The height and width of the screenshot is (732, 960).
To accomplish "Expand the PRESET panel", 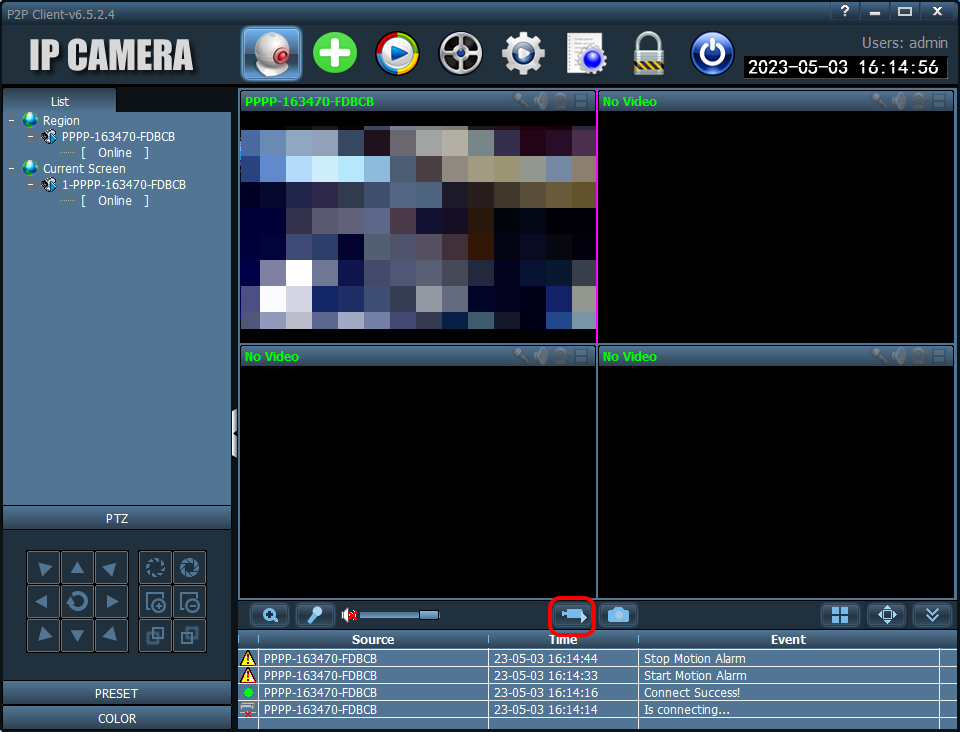I will point(117,693).
